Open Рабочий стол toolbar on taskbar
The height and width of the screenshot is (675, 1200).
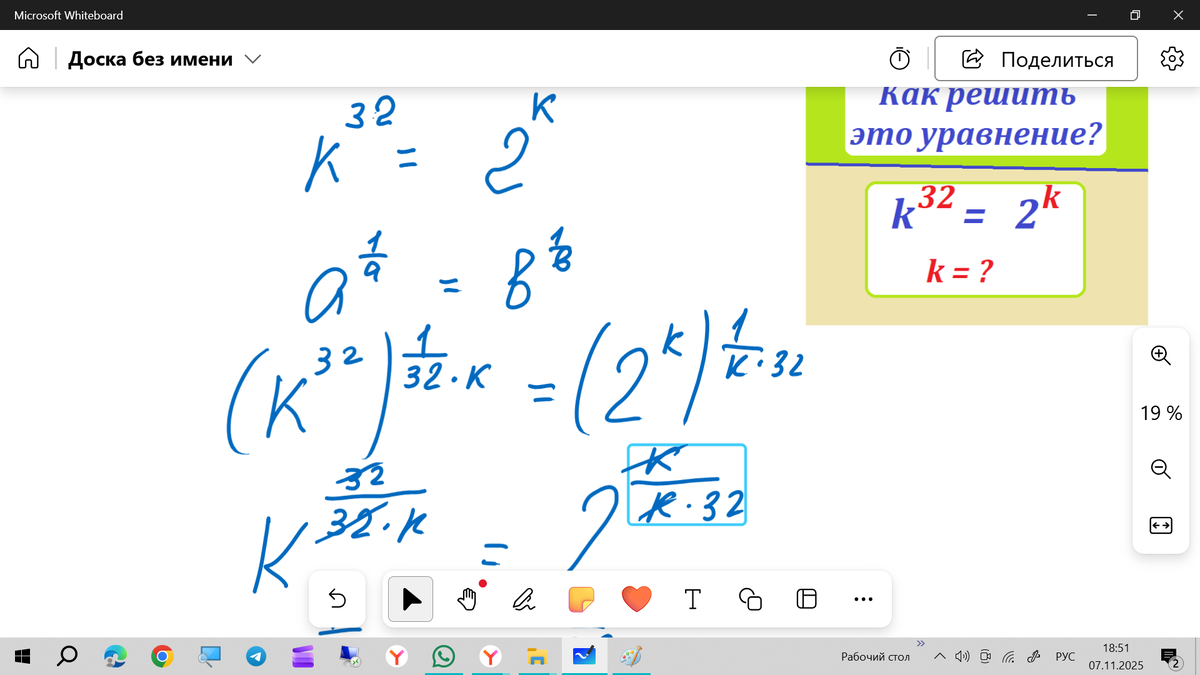[x=875, y=657]
